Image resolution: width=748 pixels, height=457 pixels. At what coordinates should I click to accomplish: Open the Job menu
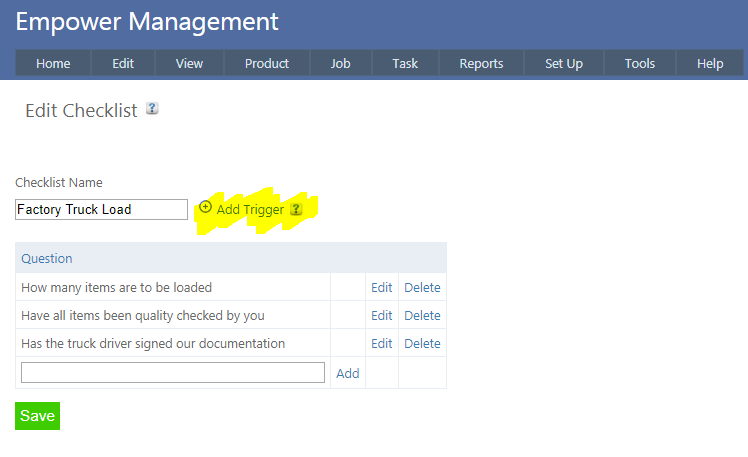pyautogui.click(x=341, y=63)
